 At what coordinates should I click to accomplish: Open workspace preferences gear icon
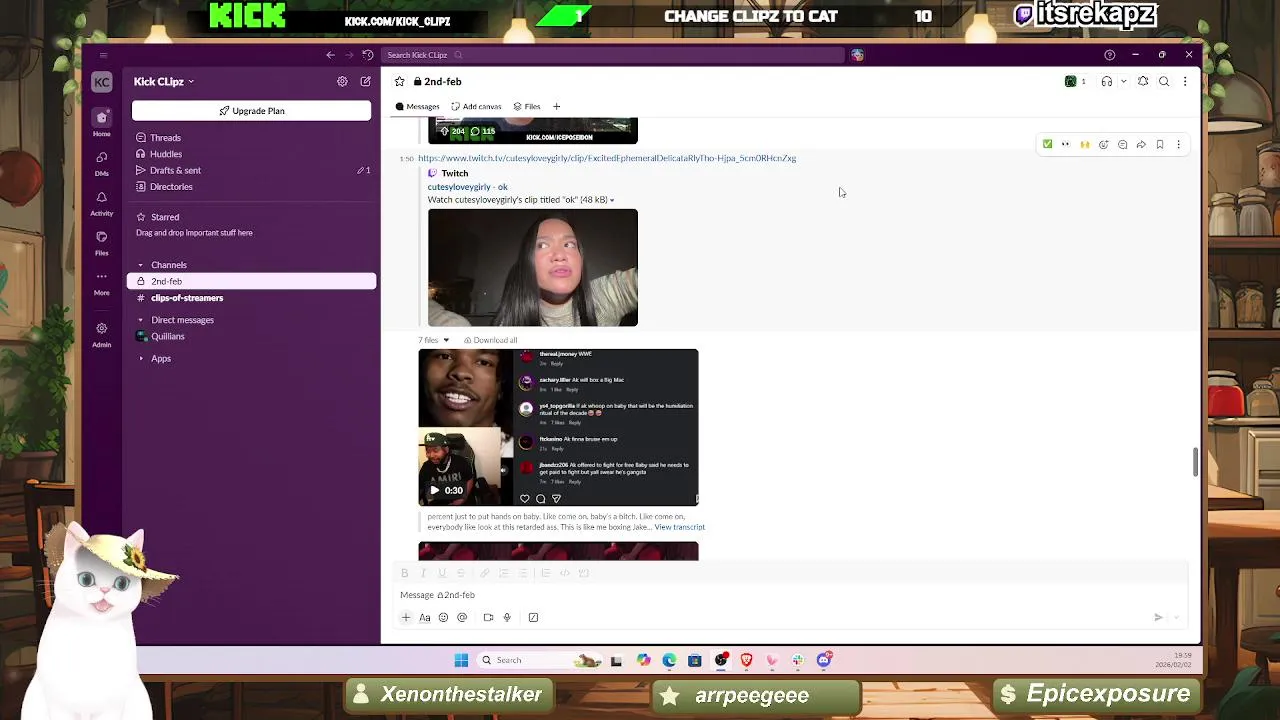342,81
